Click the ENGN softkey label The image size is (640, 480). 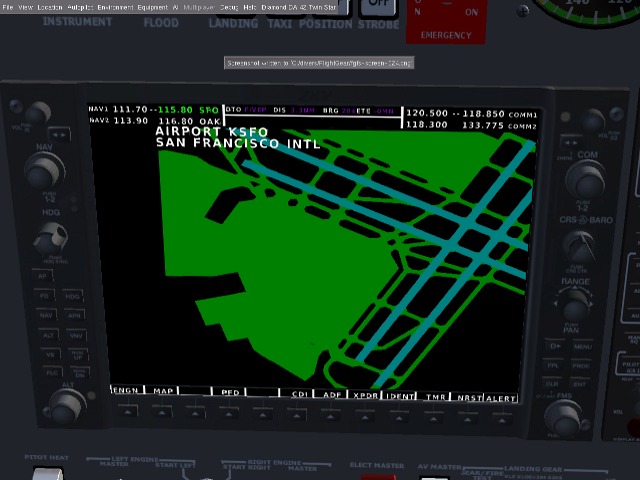point(126,390)
